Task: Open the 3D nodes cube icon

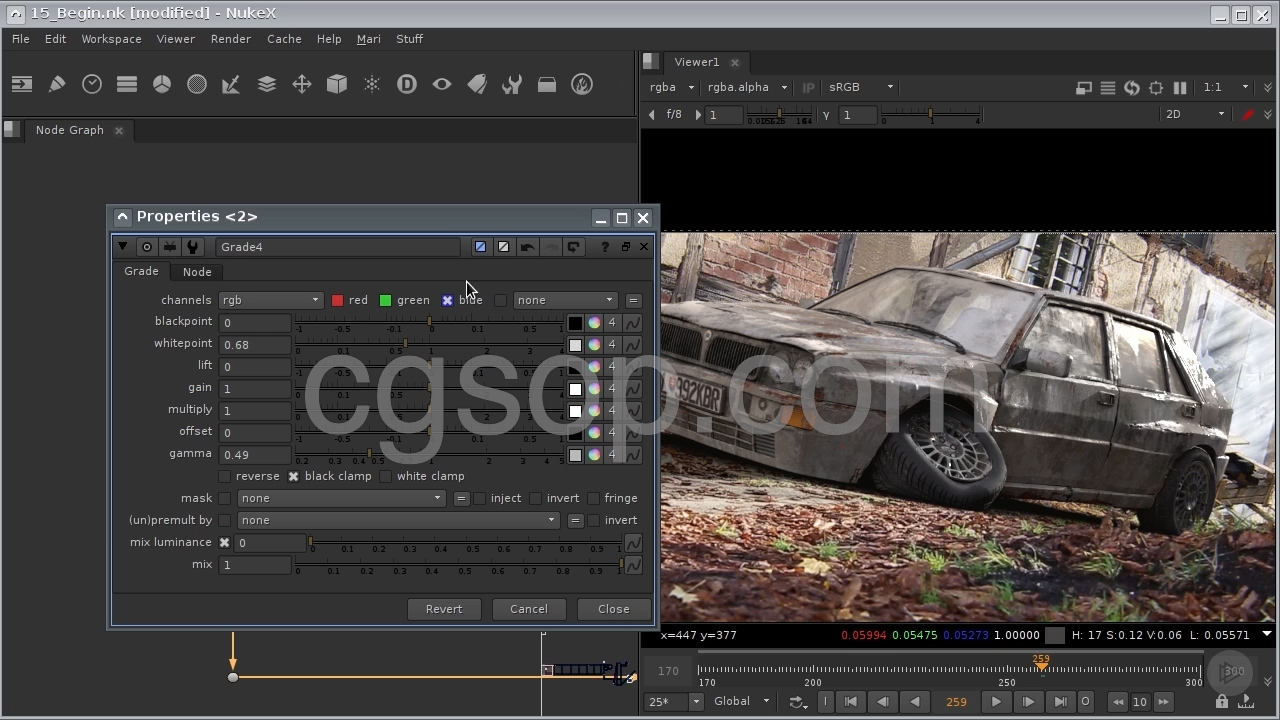Action: [337, 85]
